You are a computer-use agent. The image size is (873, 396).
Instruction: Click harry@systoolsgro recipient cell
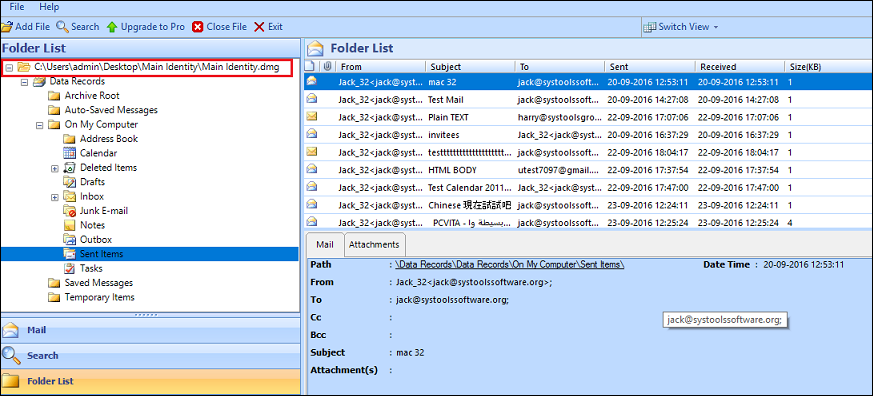pyautogui.click(x=560, y=117)
